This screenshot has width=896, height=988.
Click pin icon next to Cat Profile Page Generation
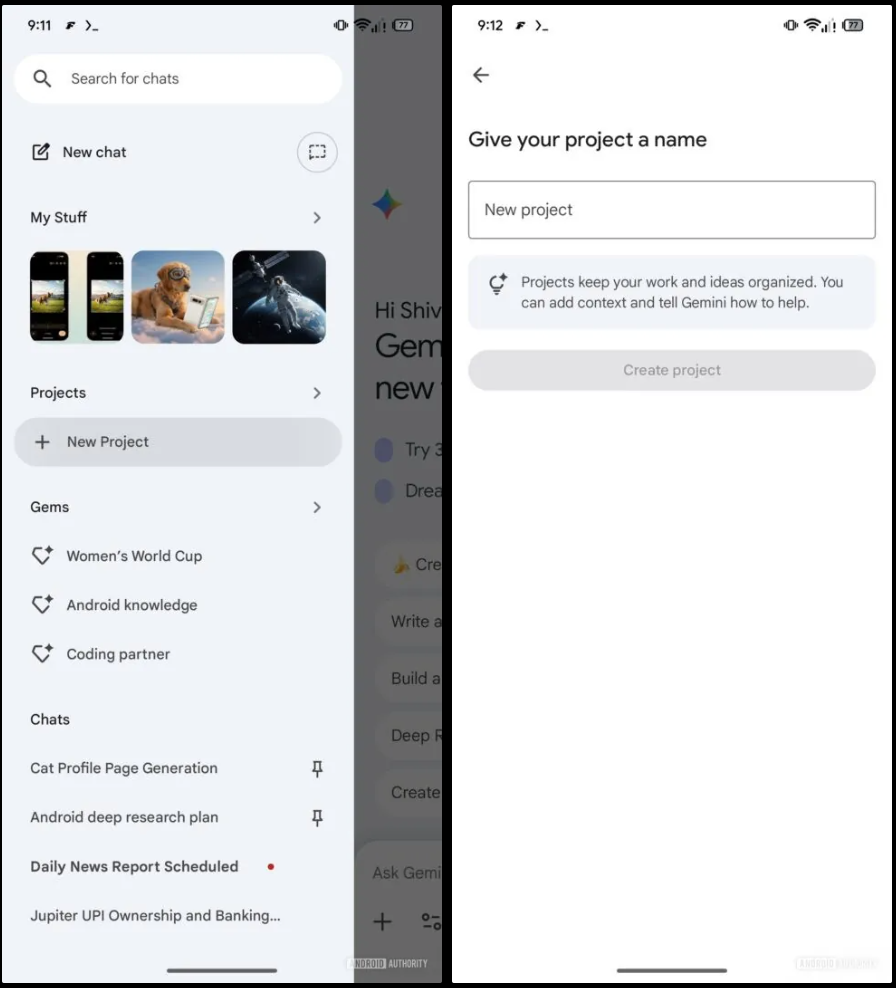[317, 769]
